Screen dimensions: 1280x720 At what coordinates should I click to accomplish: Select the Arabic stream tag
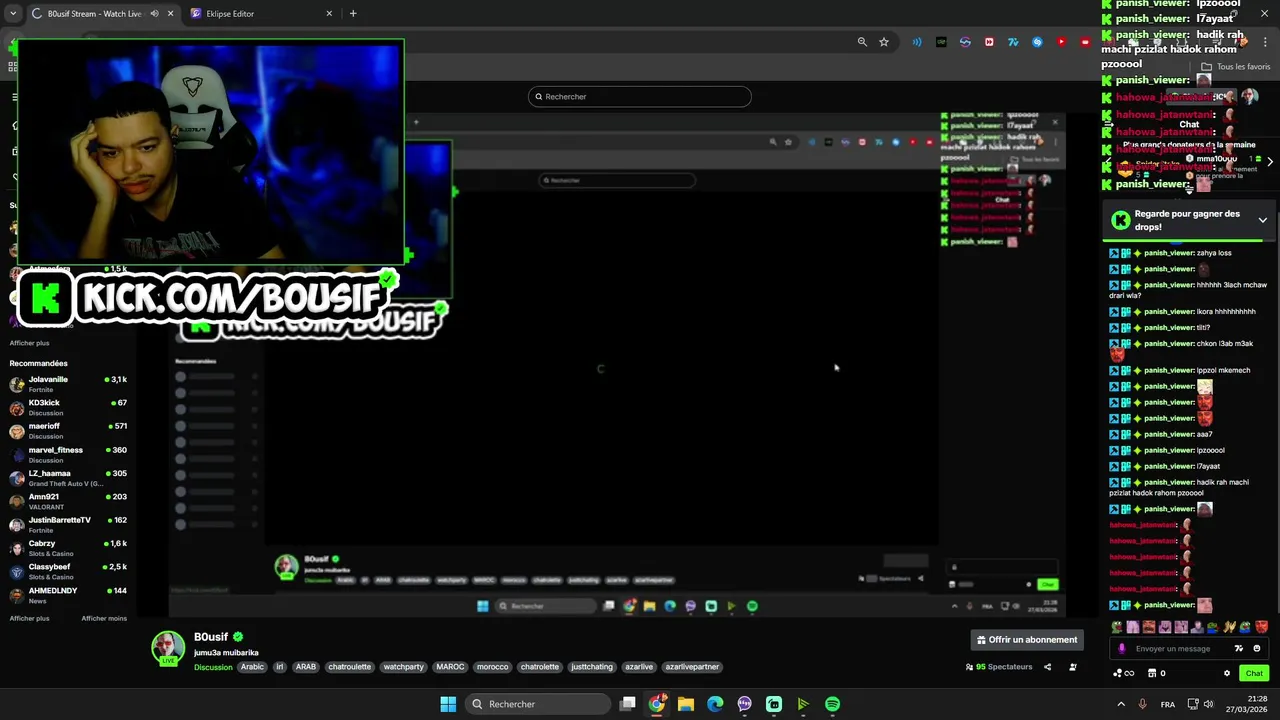tap(252, 667)
